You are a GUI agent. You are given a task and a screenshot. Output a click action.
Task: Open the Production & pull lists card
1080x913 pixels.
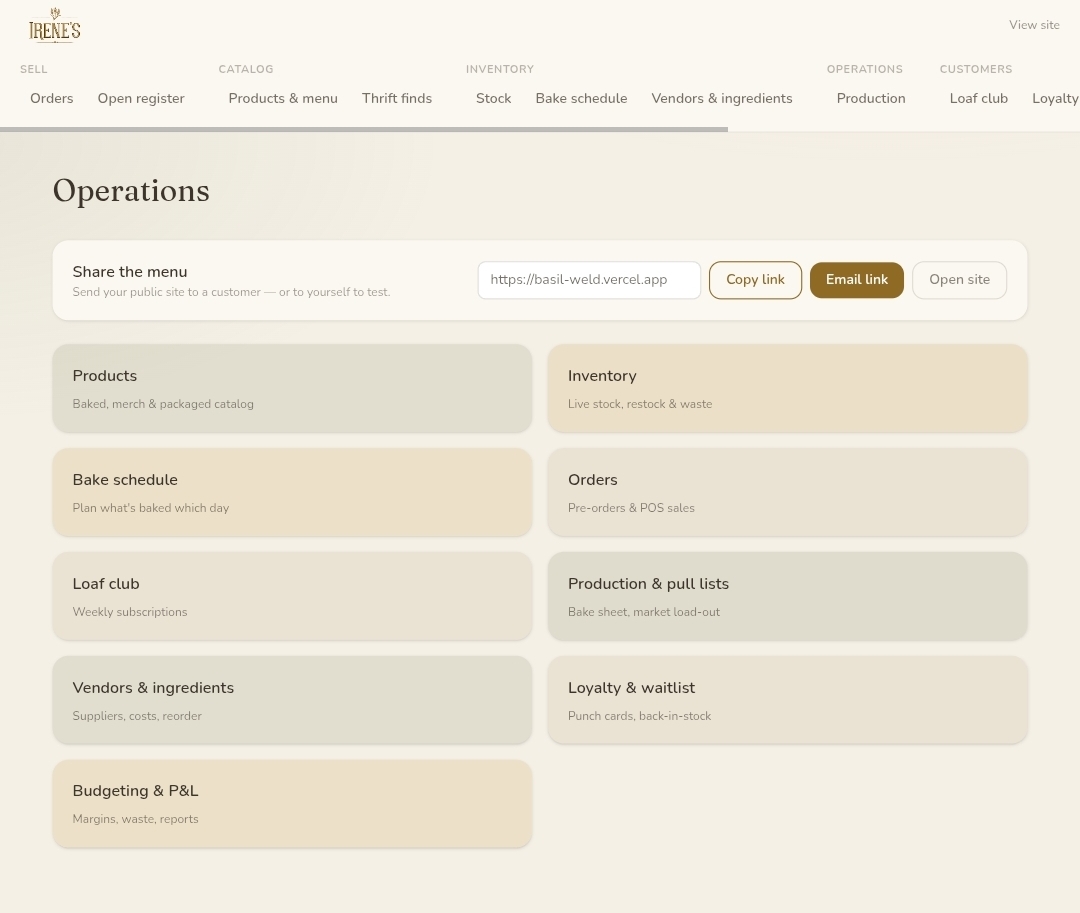[x=787, y=596]
